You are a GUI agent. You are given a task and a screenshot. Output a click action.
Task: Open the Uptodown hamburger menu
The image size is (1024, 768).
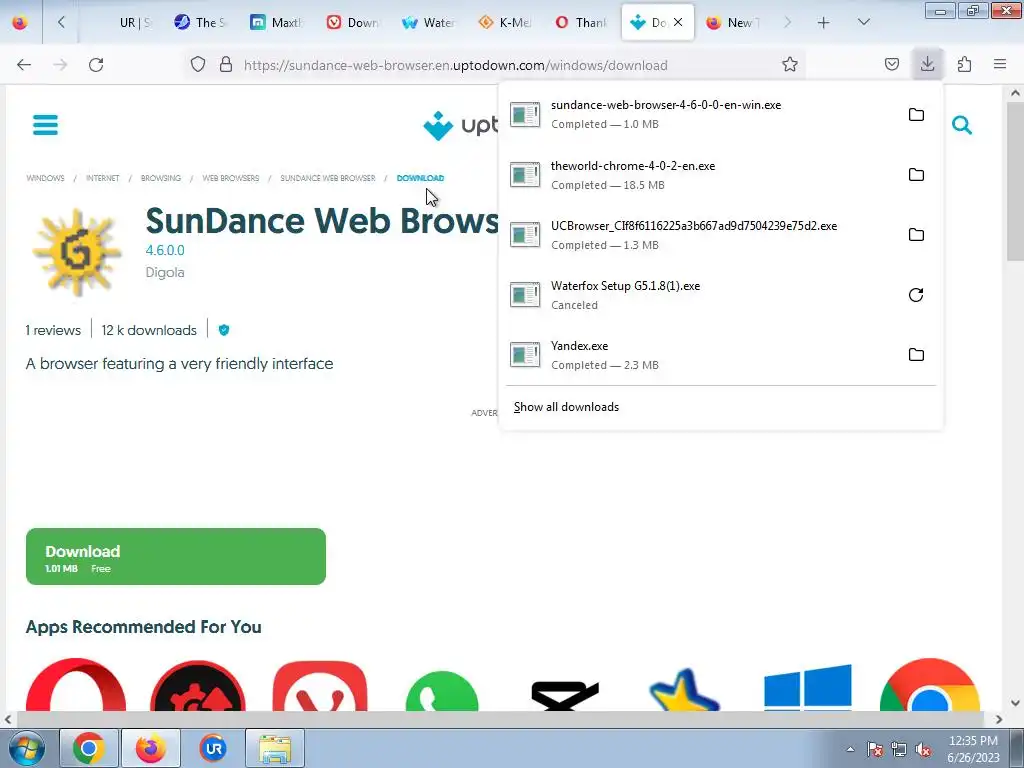tap(45, 124)
